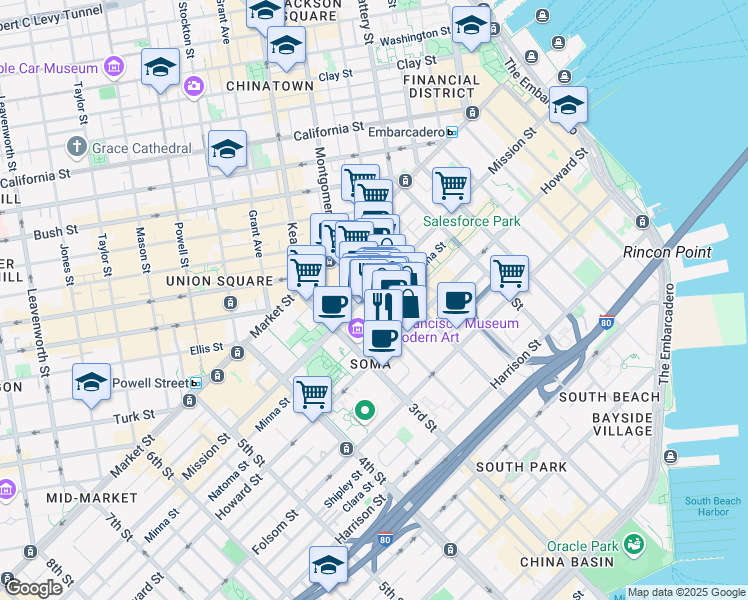Click graduation cap marker beside Powell Street station

92,385
